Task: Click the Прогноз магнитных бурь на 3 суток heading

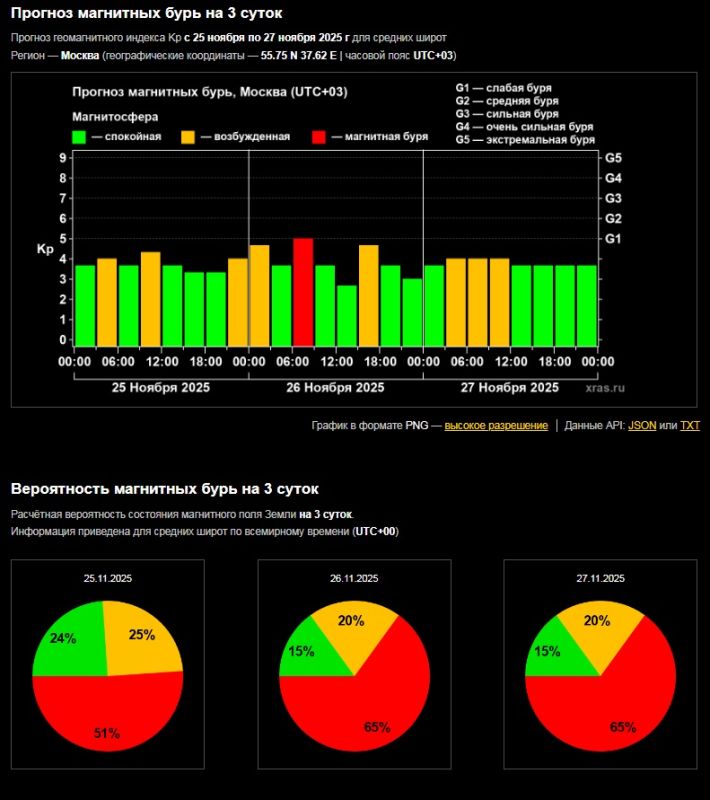Action: tap(147, 14)
